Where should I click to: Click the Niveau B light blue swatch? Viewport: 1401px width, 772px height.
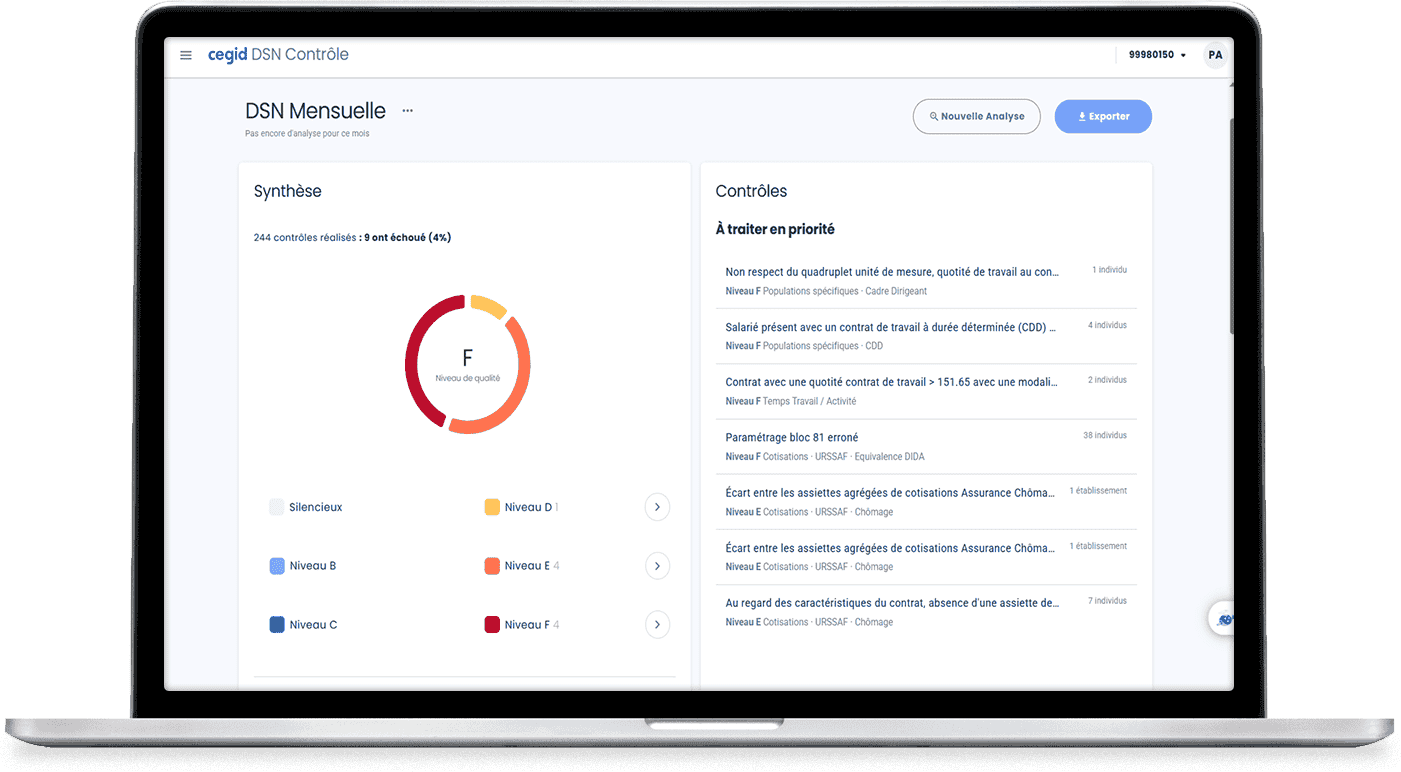tap(277, 566)
